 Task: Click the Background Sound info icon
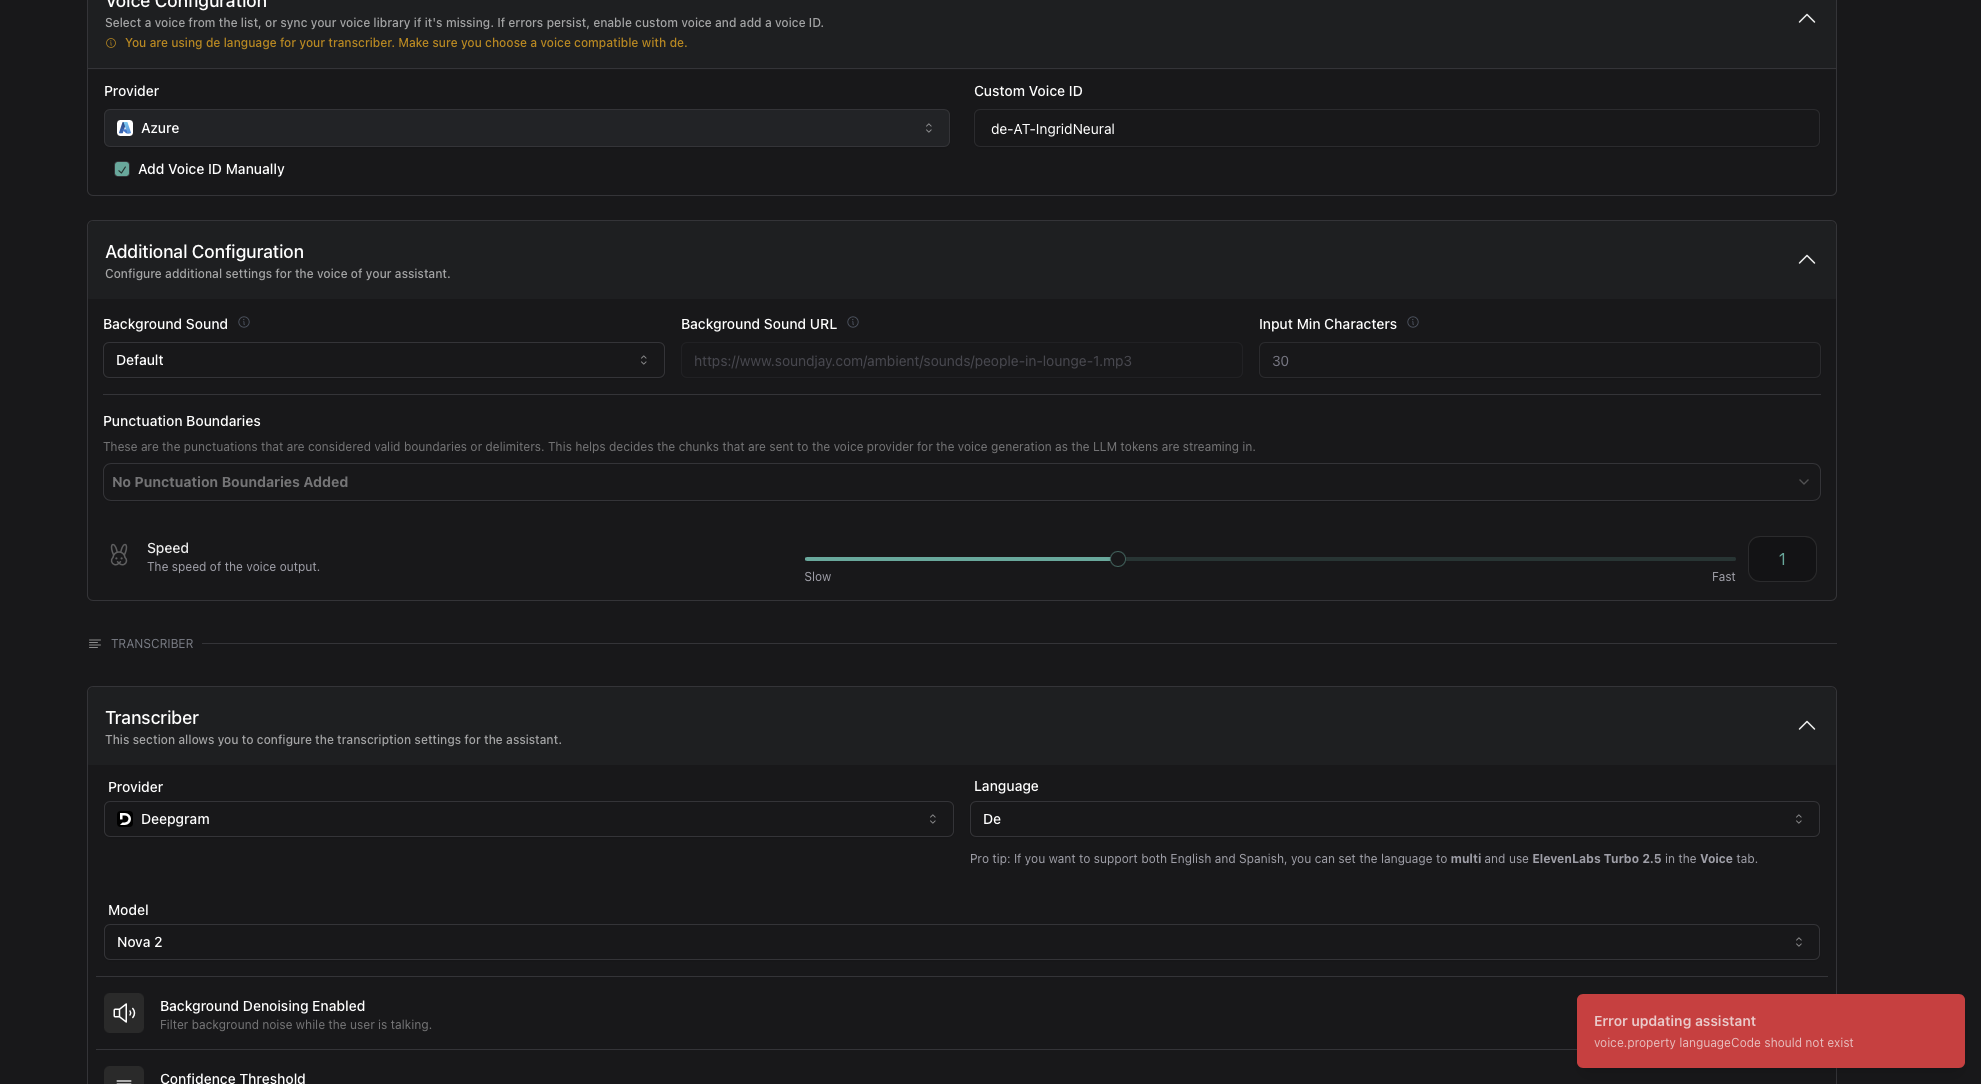[244, 323]
